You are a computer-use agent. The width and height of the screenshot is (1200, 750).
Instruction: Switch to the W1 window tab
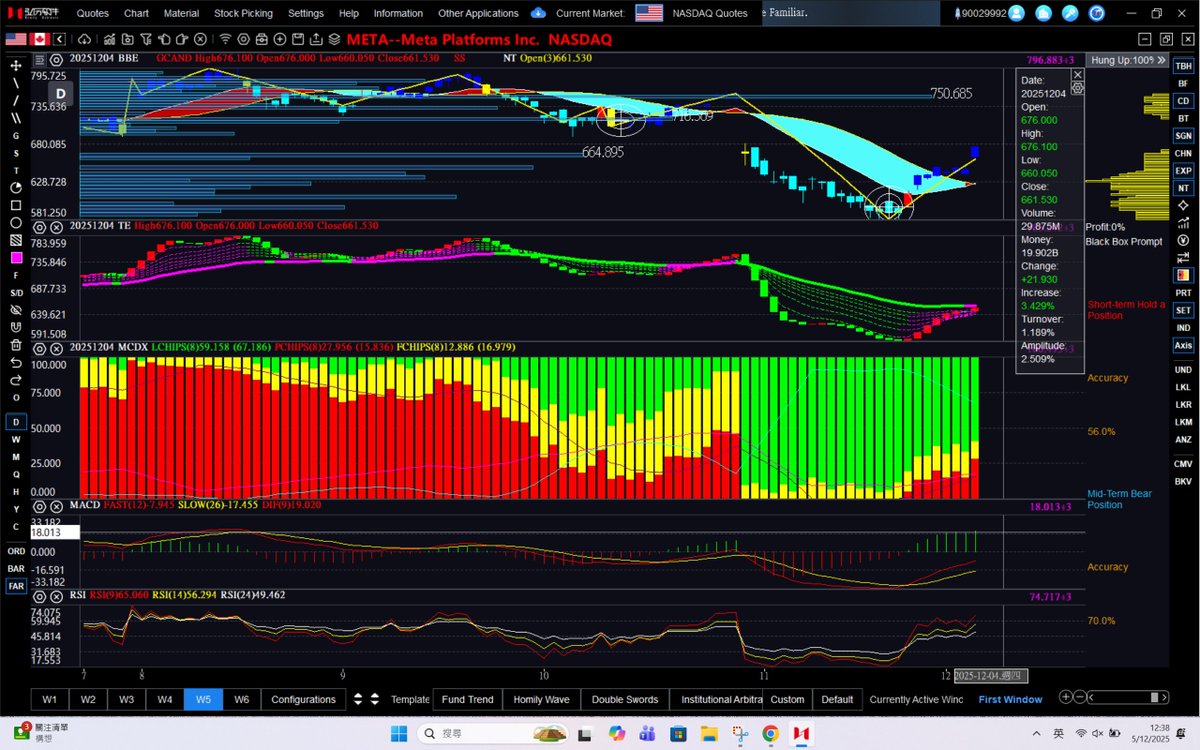49,699
